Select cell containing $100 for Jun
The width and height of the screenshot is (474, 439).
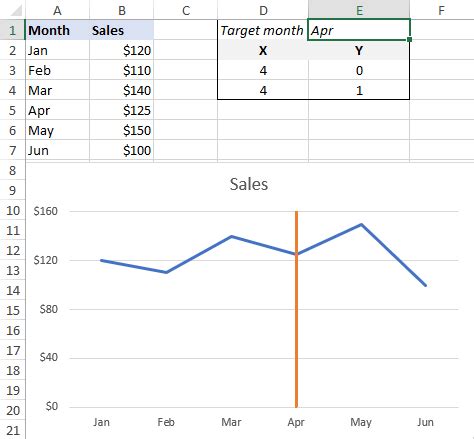tap(121, 150)
